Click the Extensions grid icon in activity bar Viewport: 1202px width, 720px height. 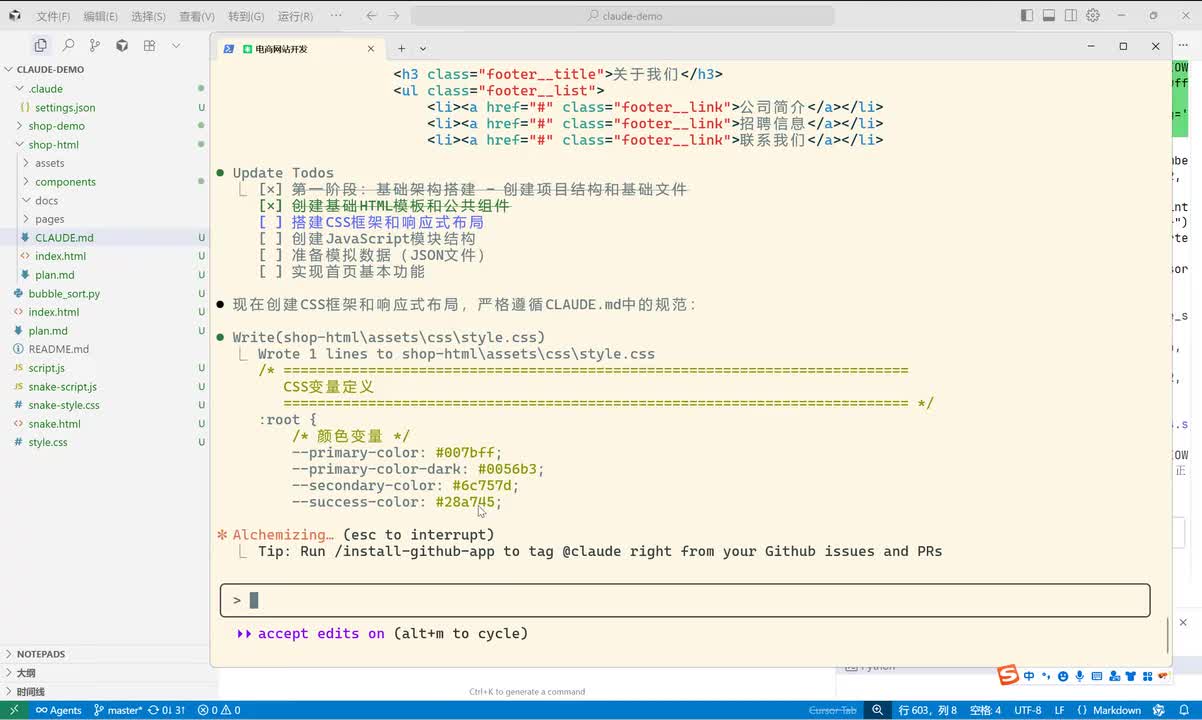tap(149, 45)
